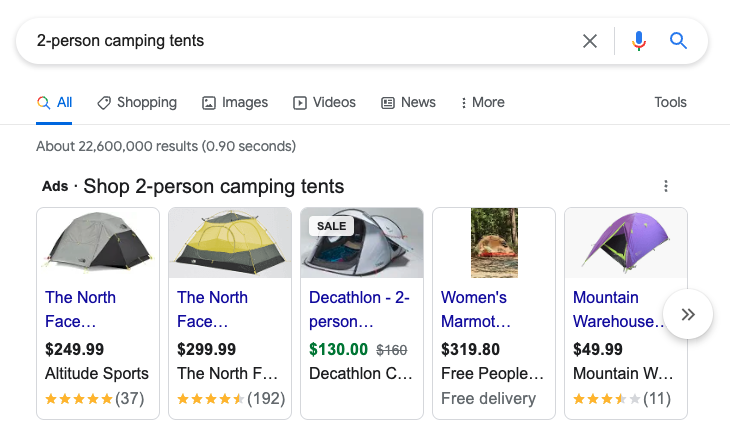
Task: Open the $299.99 North Face tent link
Action: 212,309
